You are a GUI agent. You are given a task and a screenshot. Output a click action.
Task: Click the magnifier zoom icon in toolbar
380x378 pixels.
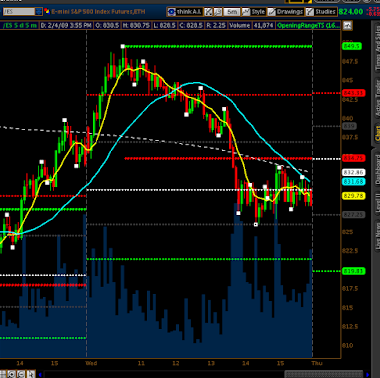click(218, 12)
